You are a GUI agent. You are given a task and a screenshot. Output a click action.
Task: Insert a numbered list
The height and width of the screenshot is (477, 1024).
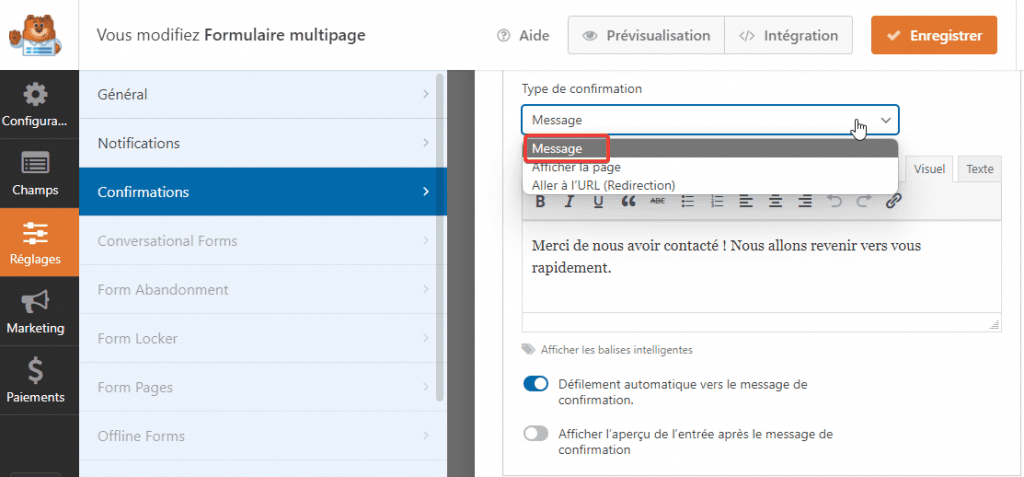pos(717,201)
